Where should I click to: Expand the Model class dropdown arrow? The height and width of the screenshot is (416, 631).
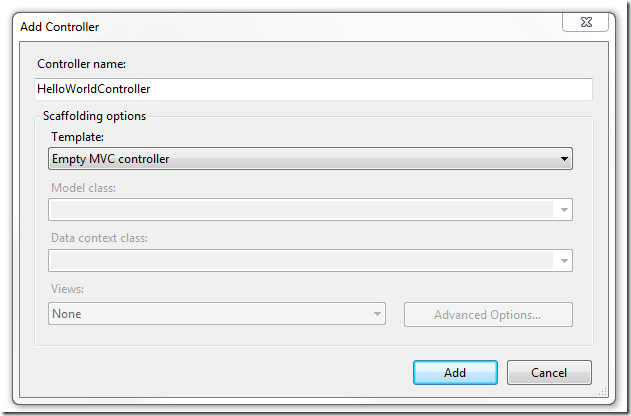point(564,210)
